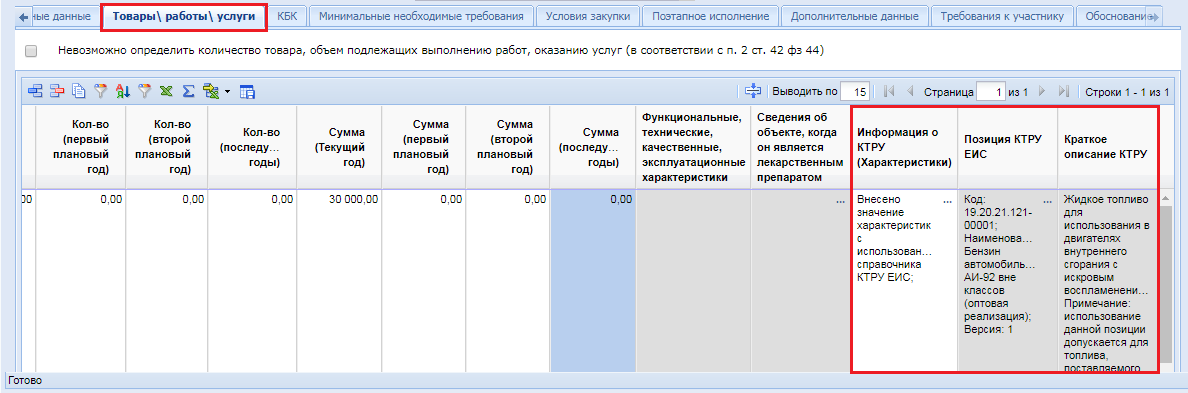Open ellipsis in 'Информация о КТРУ' cell
1188x393 pixels.
coord(947,202)
